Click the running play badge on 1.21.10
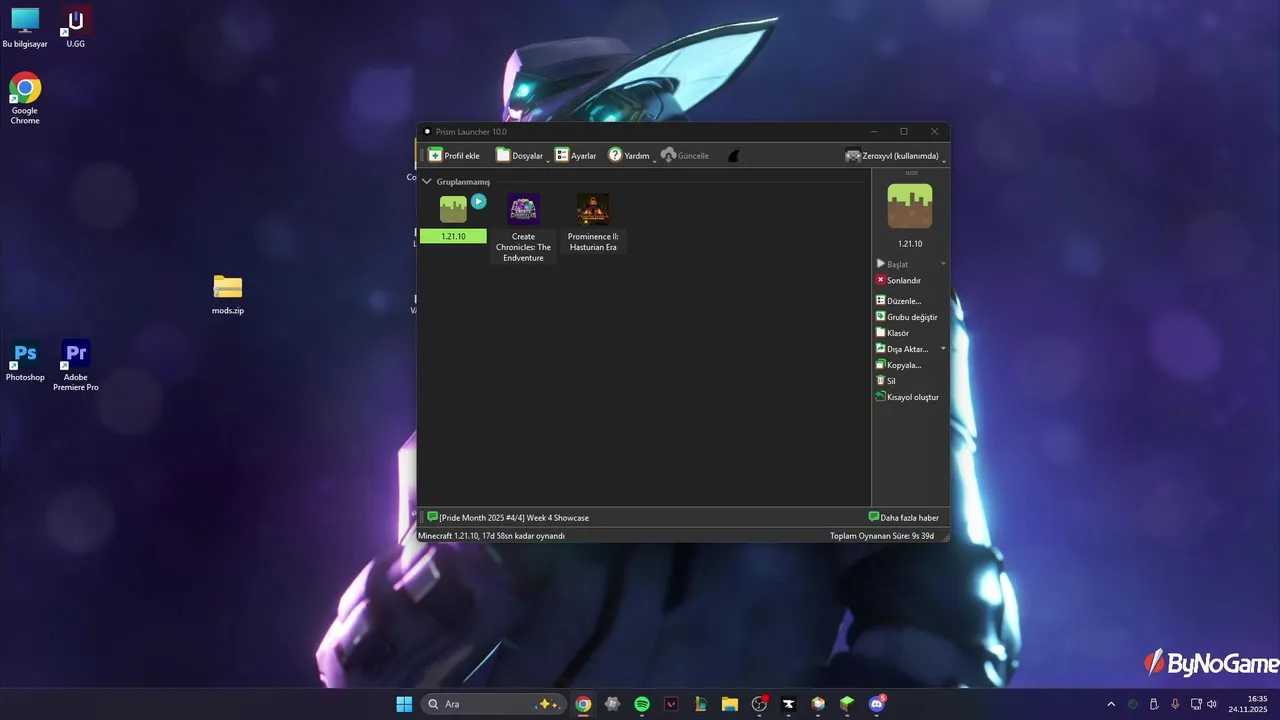 pos(478,201)
